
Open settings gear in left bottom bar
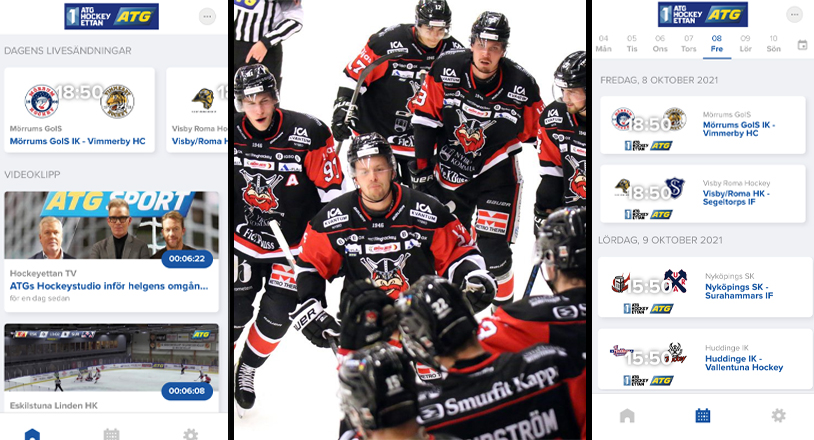tap(190, 434)
